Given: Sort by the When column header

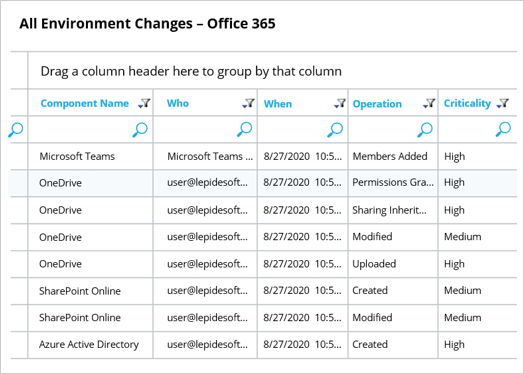Looking at the screenshot, I should [278, 104].
